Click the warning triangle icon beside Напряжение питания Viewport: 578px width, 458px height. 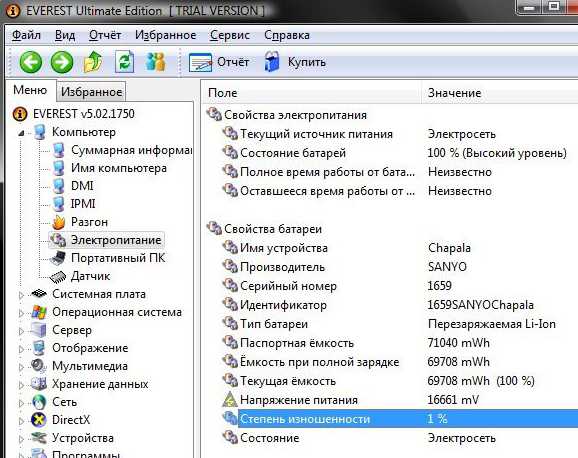230,399
